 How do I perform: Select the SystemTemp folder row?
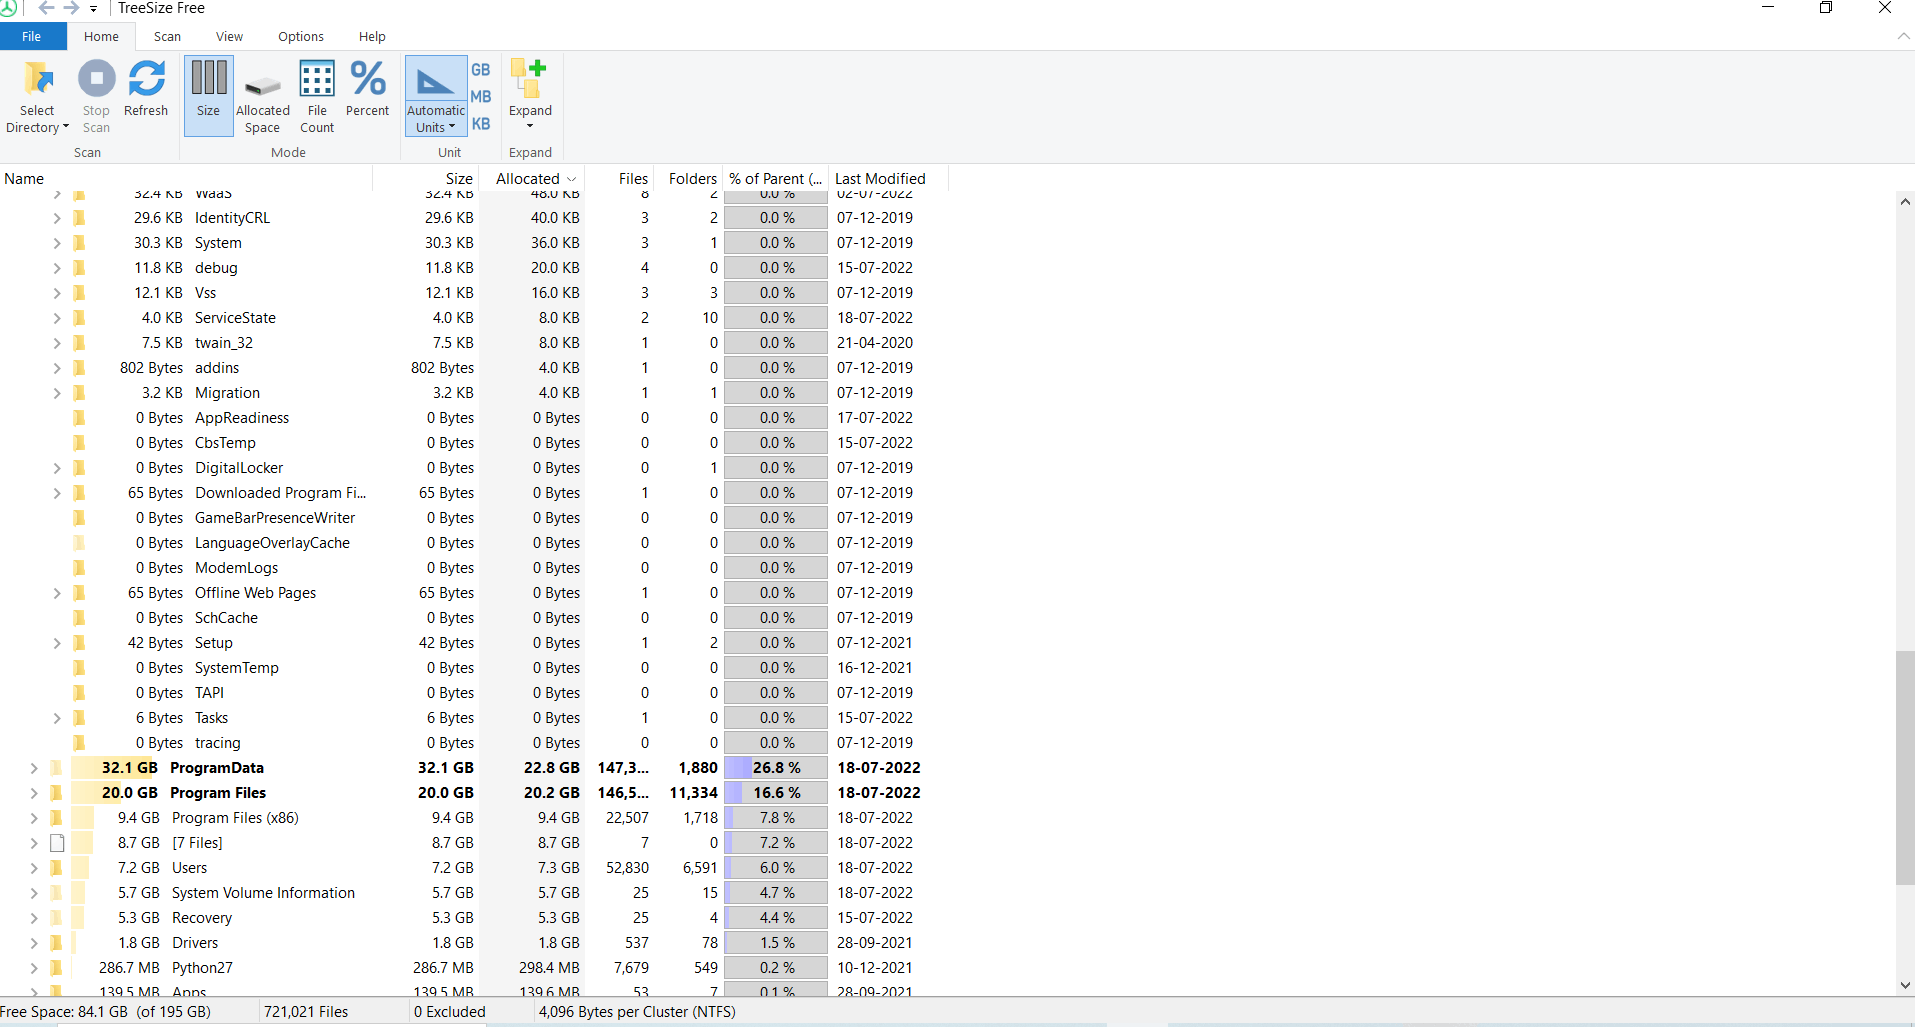474,668
